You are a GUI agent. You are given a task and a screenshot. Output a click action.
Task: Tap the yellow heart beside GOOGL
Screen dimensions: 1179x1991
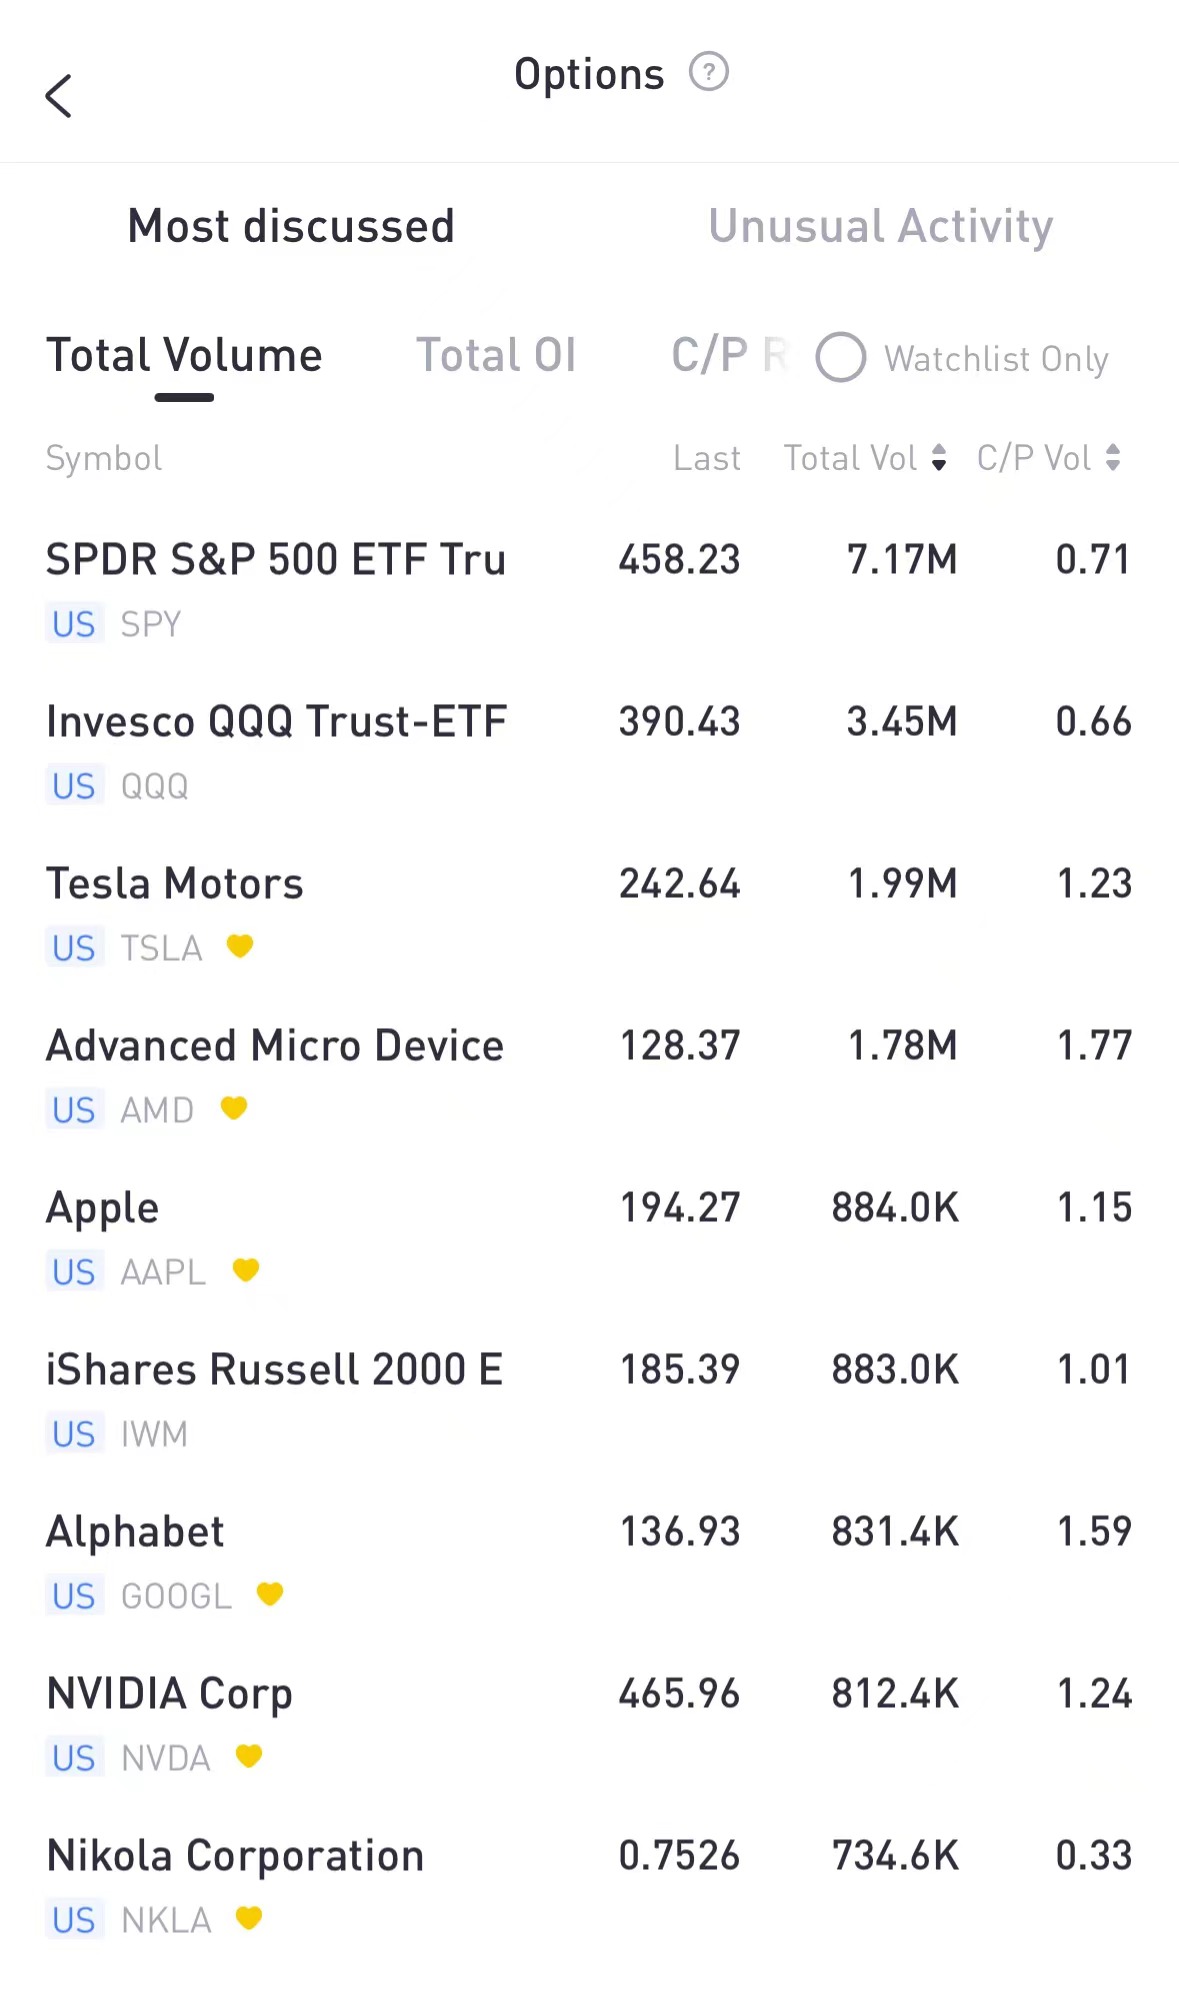pyautogui.click(x=270, y=1594)
